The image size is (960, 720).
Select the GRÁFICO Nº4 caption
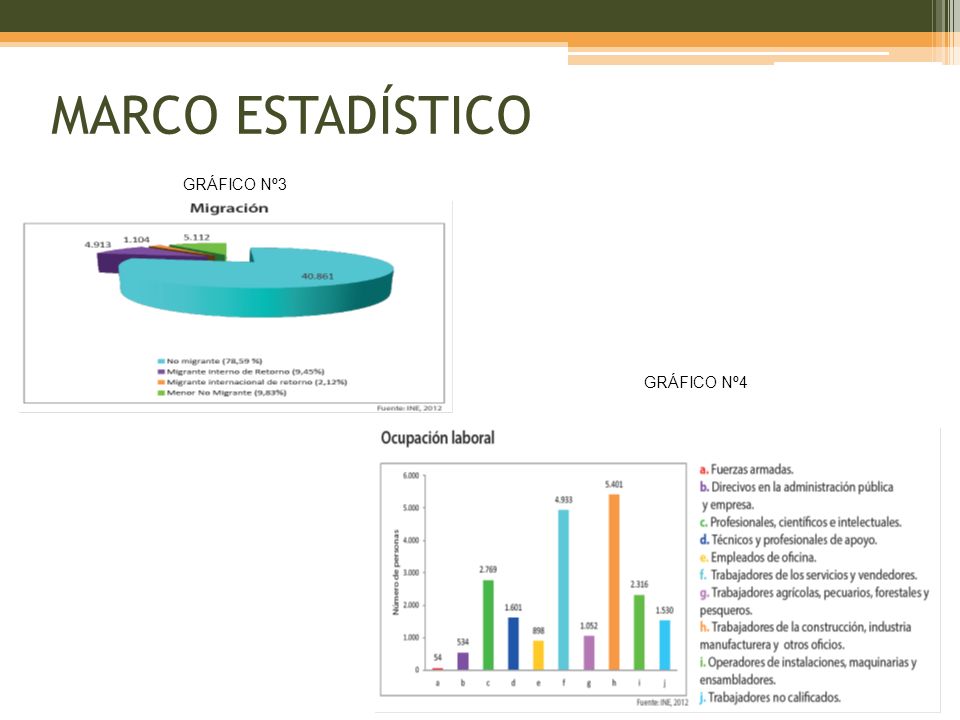(695, 383)
